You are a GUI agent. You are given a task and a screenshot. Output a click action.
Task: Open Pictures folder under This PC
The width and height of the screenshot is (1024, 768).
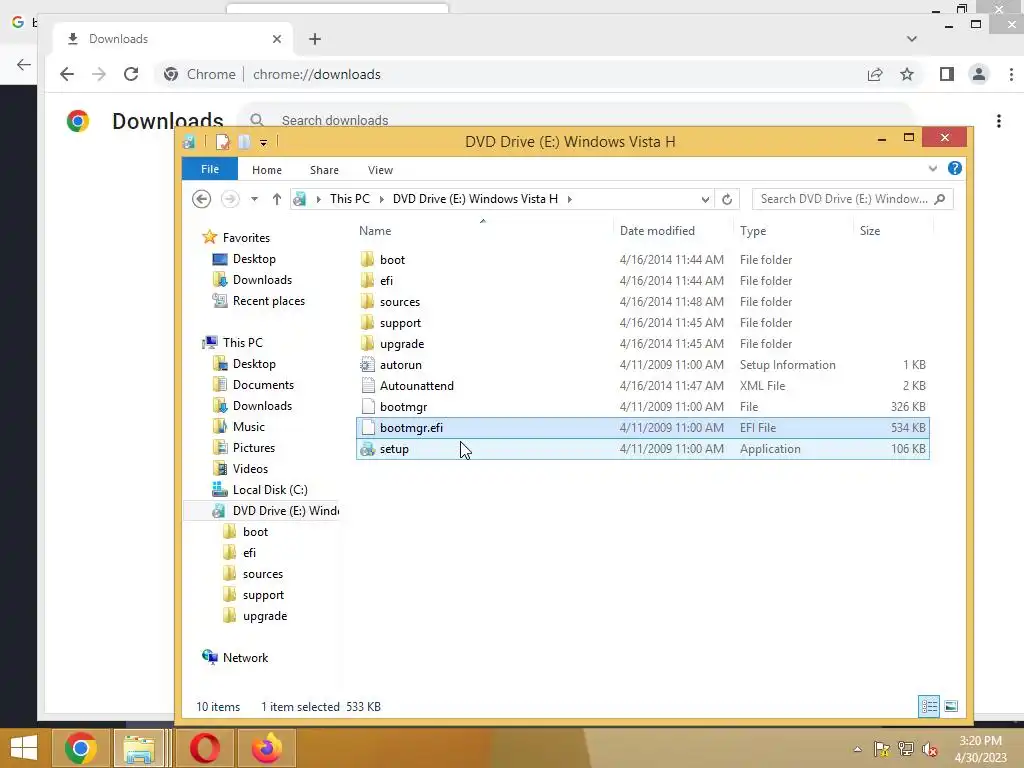coord(253,448)
